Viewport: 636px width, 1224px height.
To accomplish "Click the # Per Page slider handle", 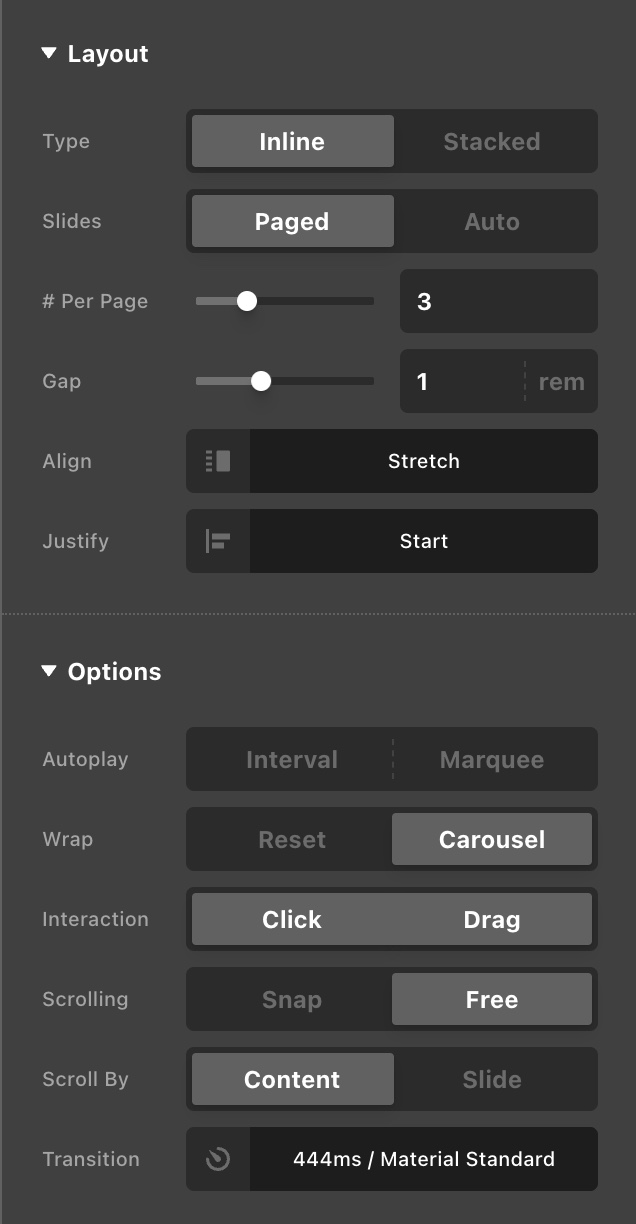I will (x=247, y=301).
